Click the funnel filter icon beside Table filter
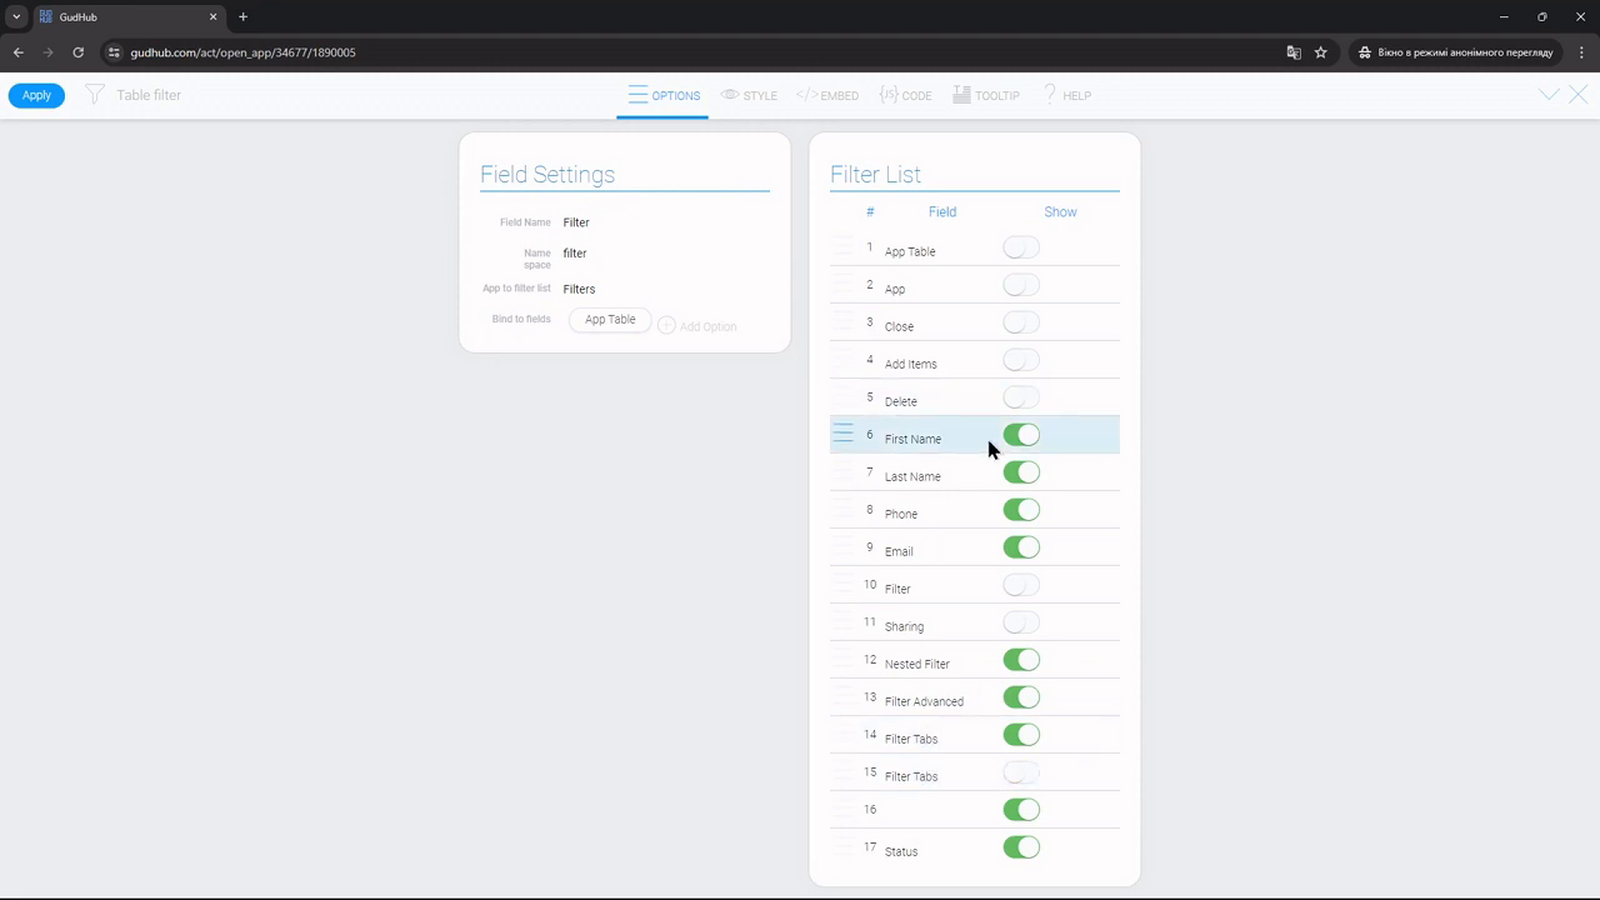The width and height of the screenshot is (1600, 900). [95, 95]
